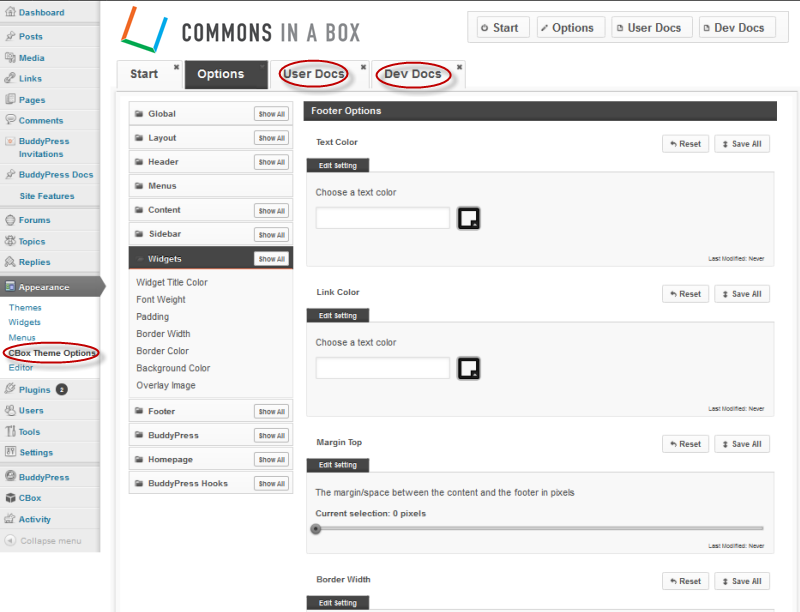The height and width of the screenshot is (612, 800).
Task: Show all Widgets options
Action: click(x=271, y=259)
